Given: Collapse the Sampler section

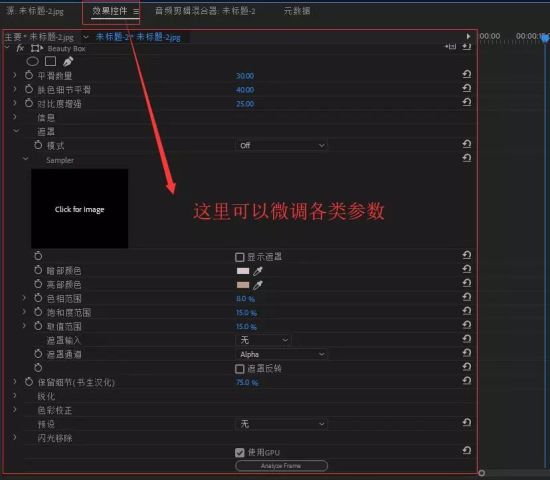Looking at the screenshot, I should click(x=26, y=159).
